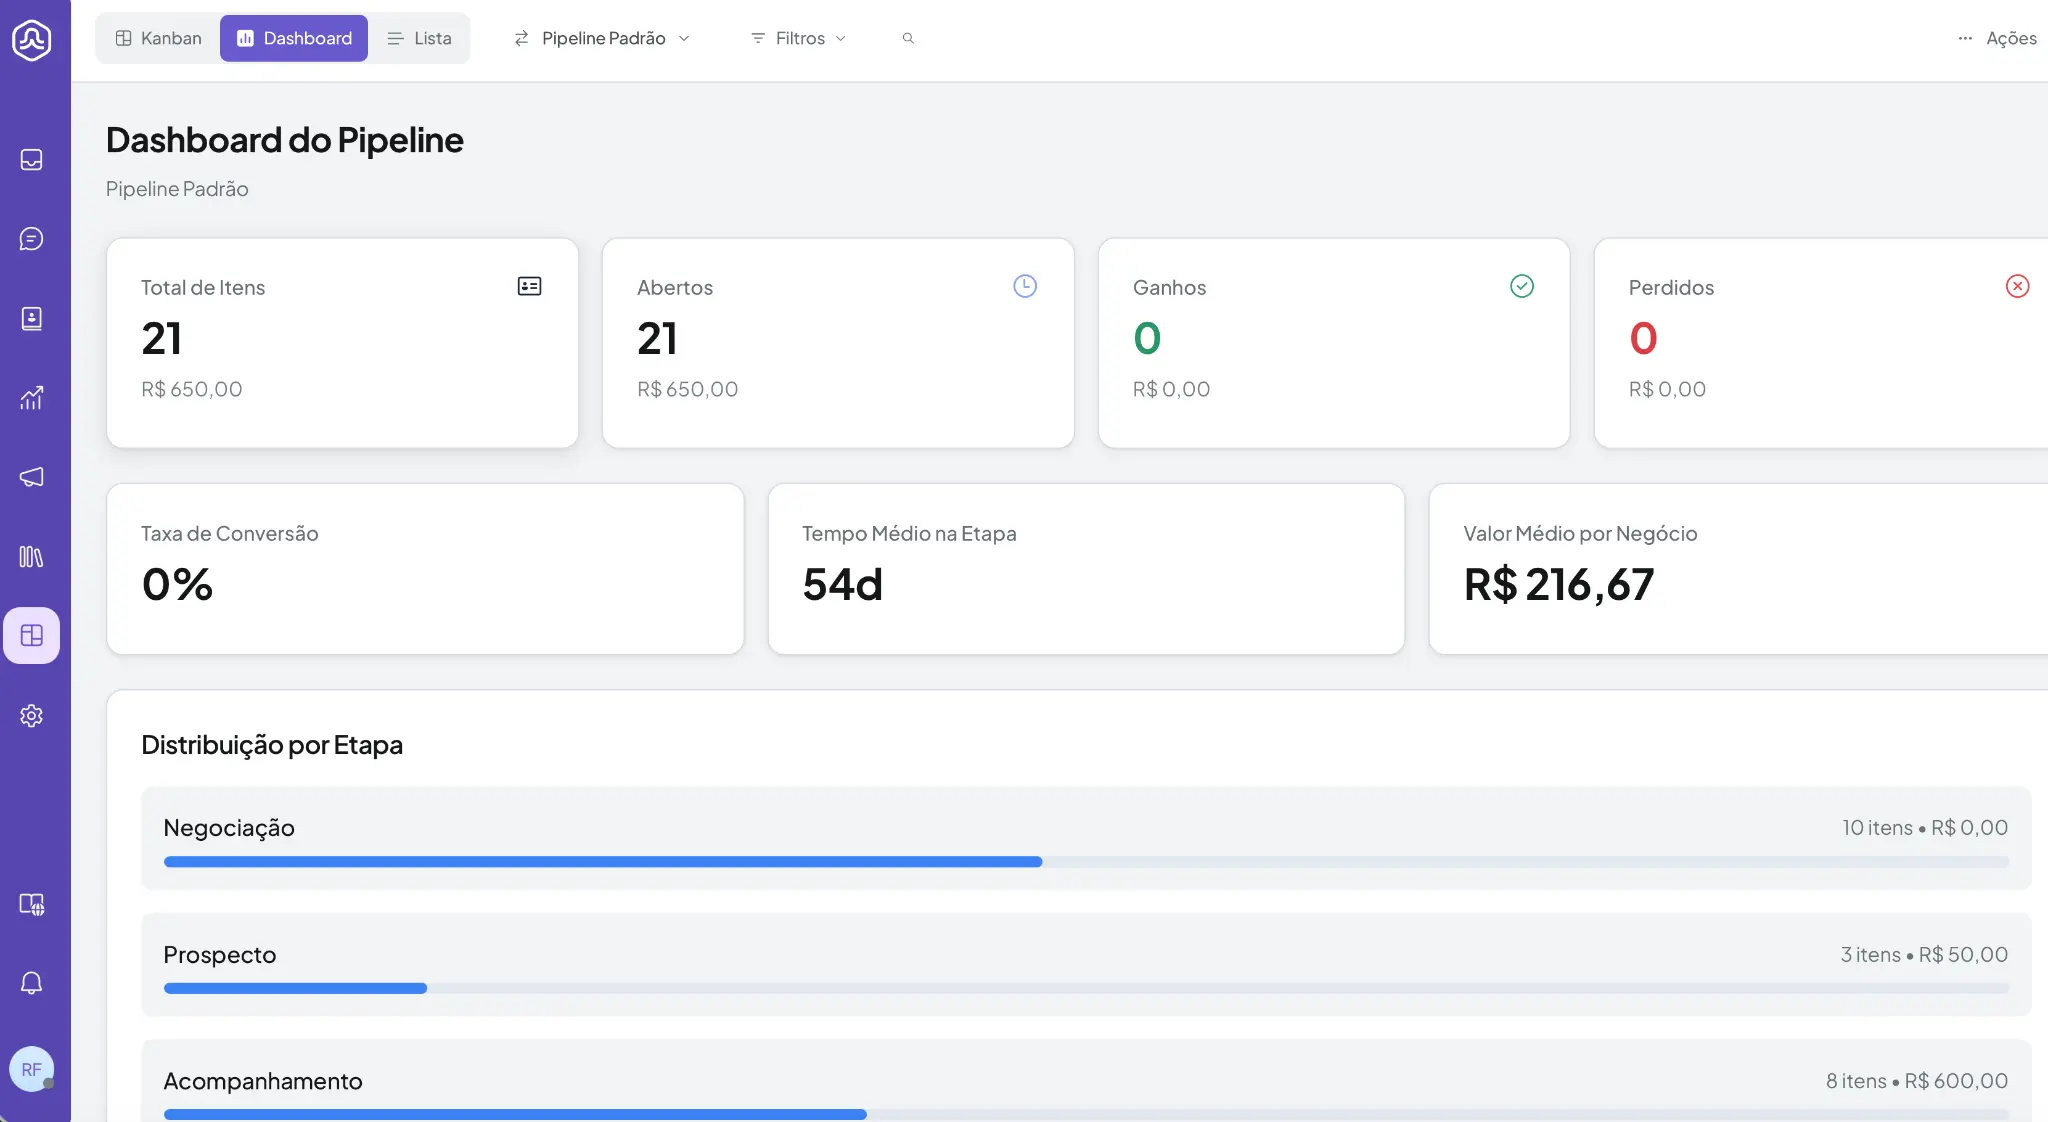Click the Ações button
Viewport: 2048px width, 1122px height.
click(x=2011, y=38)
